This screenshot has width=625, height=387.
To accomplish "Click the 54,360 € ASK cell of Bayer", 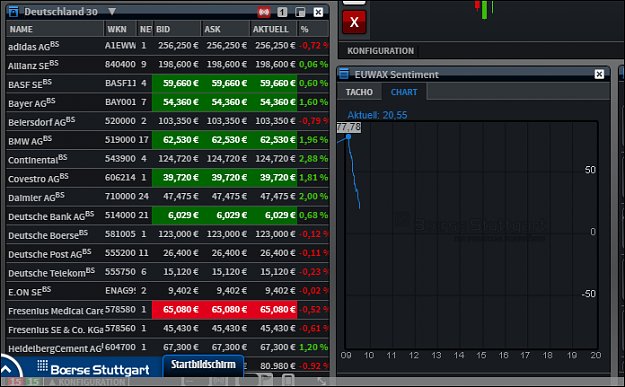I will pos(225,102).
